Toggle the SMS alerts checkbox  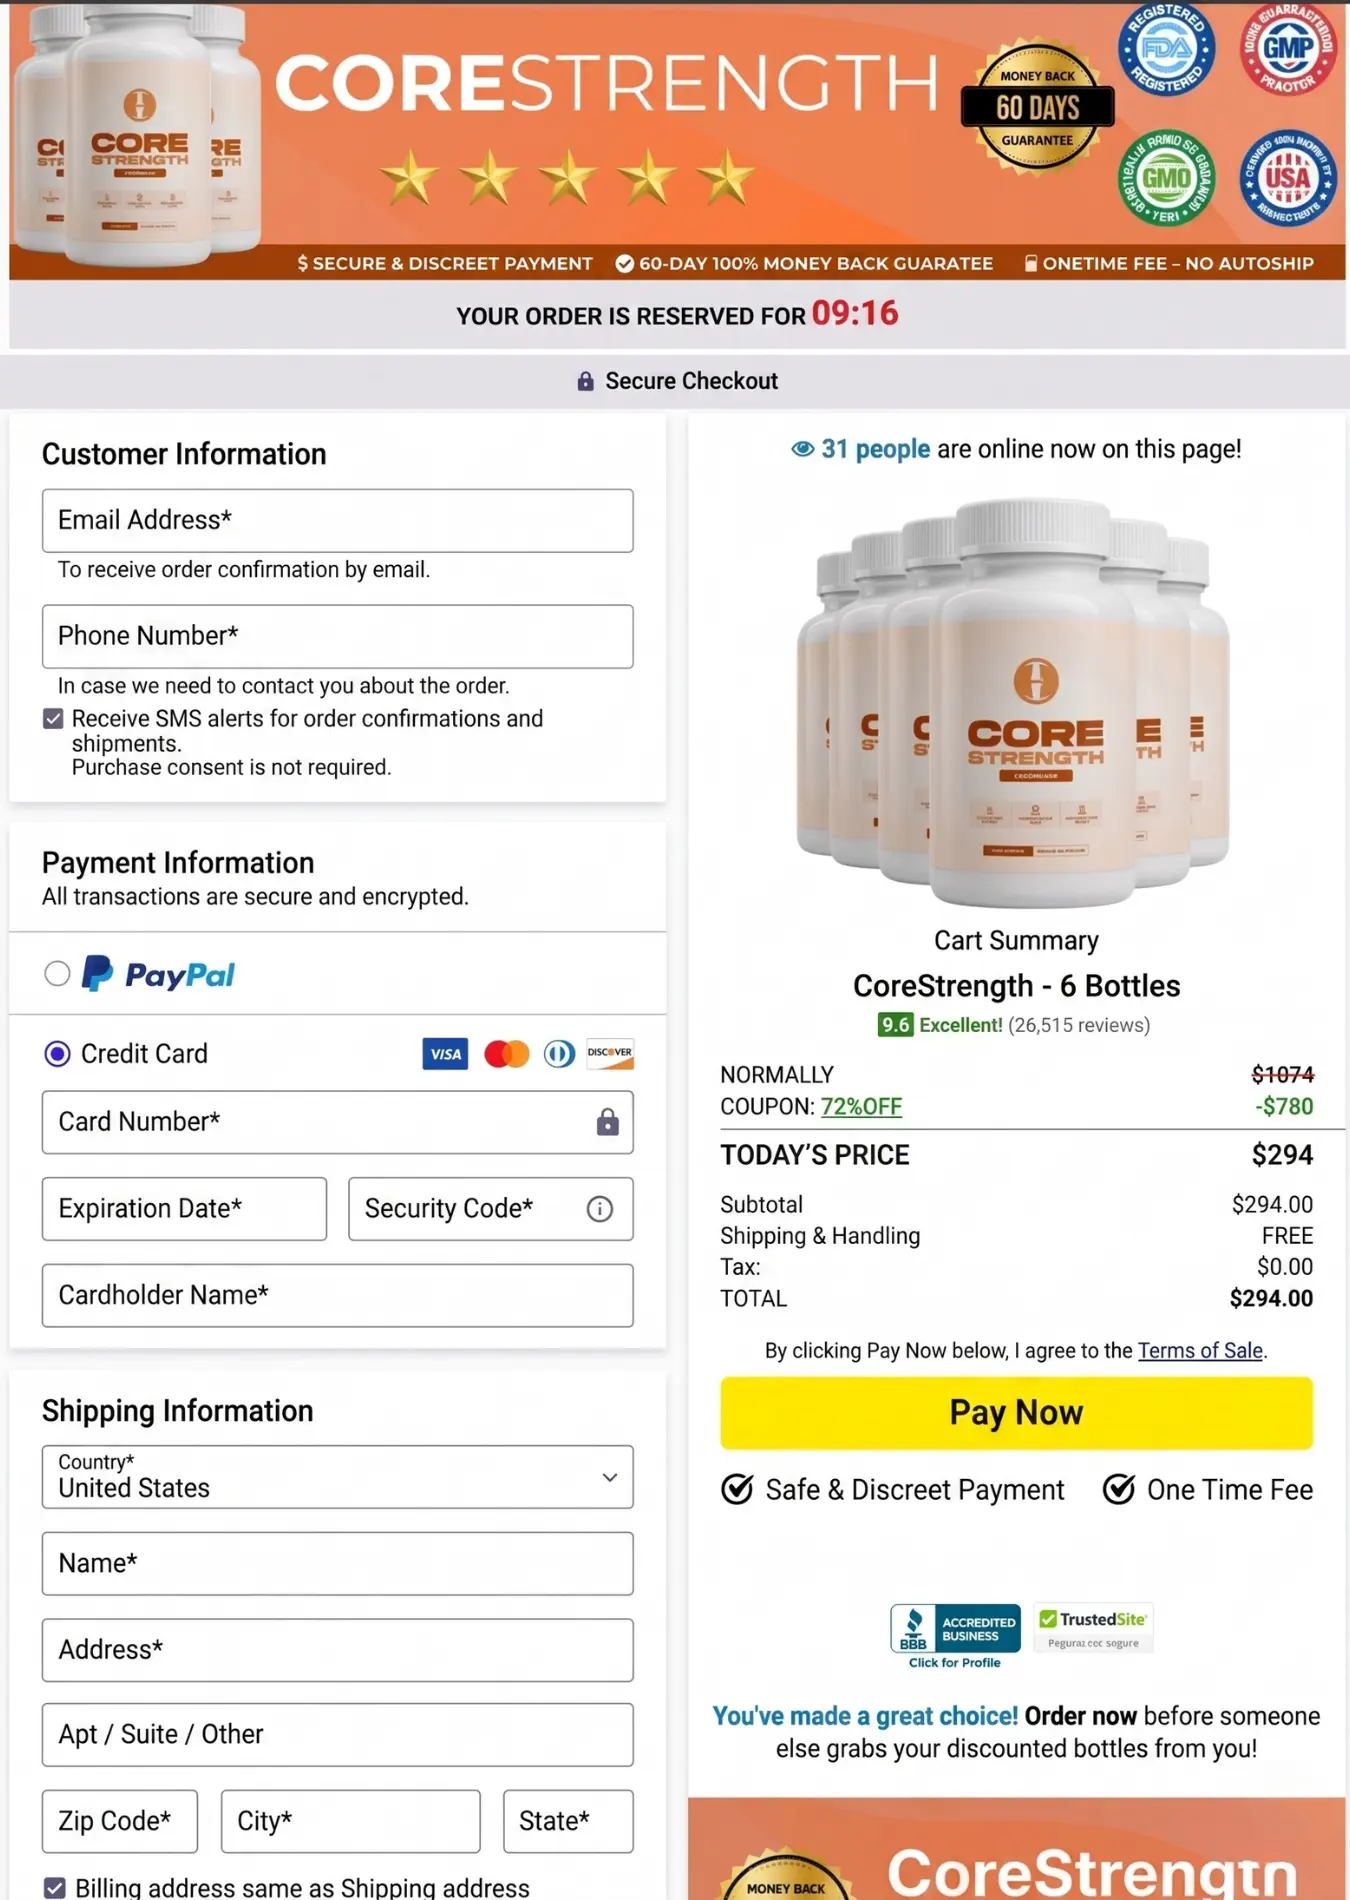pos(54,719)
